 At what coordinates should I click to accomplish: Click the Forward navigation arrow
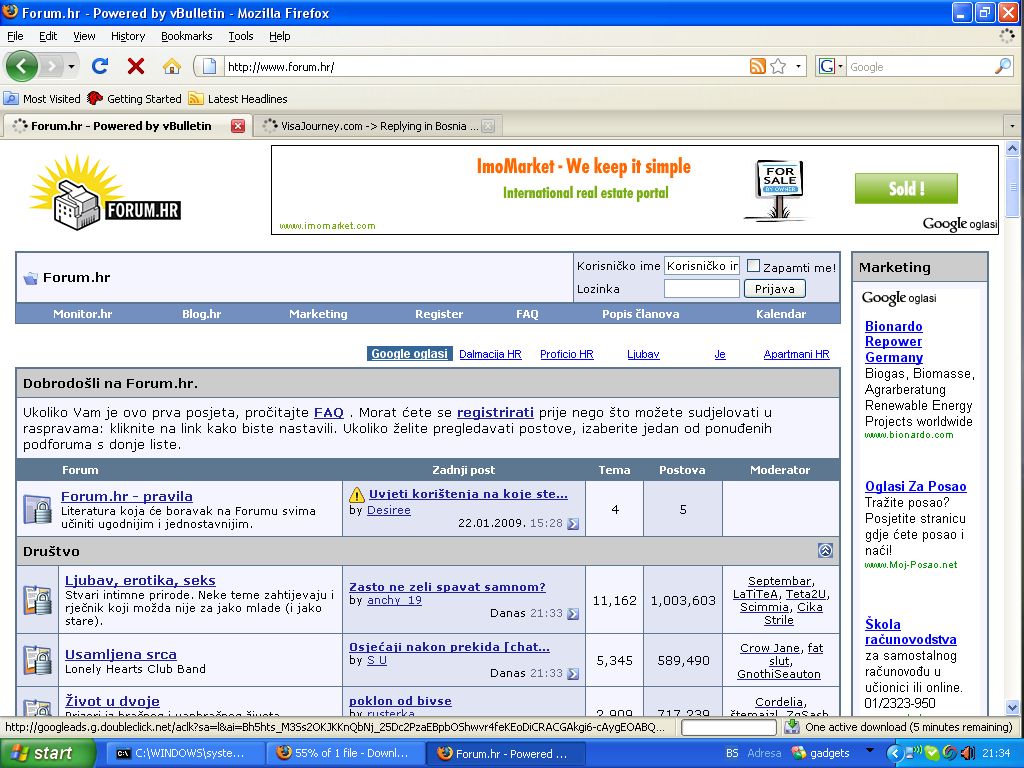(x=52, y=66)
